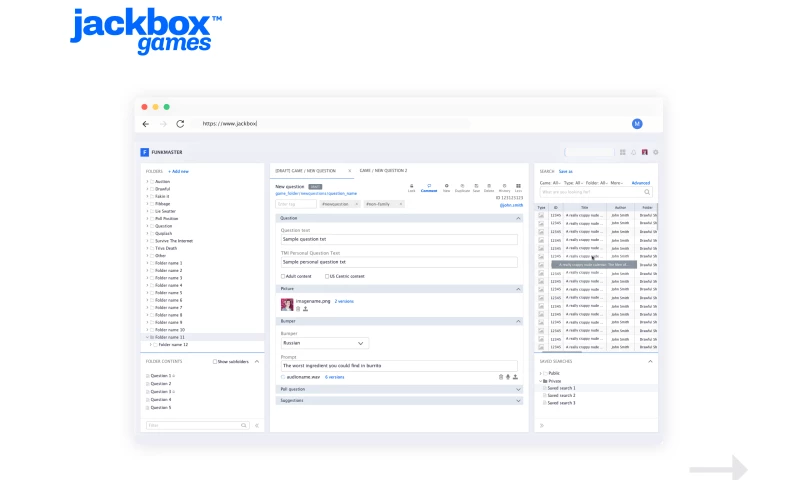Click the '+ Add new' folder link
The height and width of the screenshot is (480, 800).
(x=179, y=171)
